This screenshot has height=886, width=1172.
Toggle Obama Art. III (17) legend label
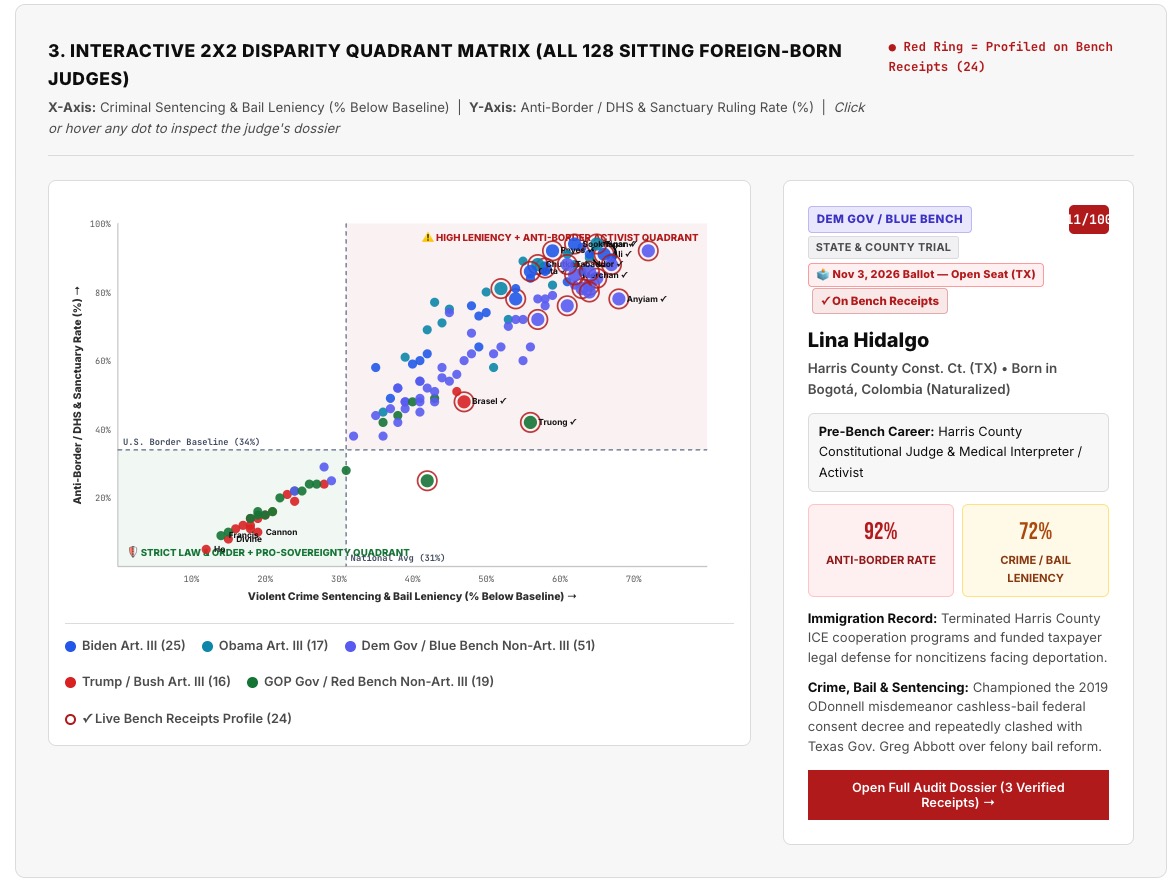pos(274,645)
